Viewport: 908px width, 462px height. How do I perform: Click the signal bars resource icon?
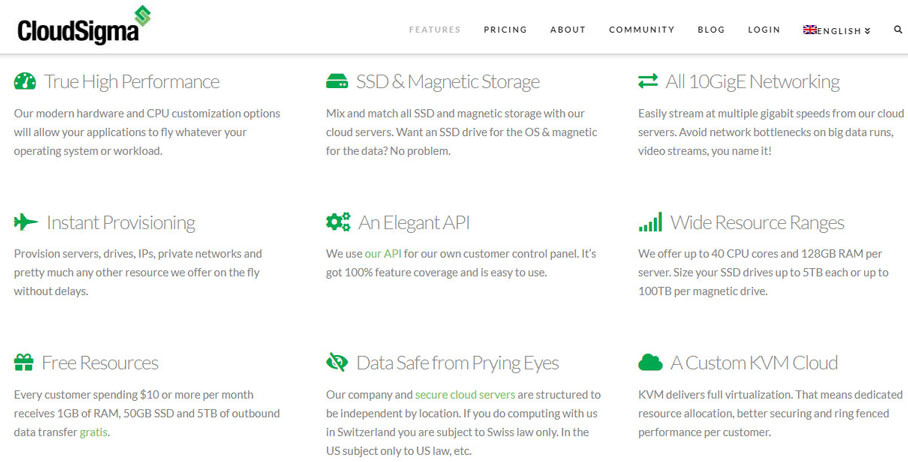[x=650, y=222]
